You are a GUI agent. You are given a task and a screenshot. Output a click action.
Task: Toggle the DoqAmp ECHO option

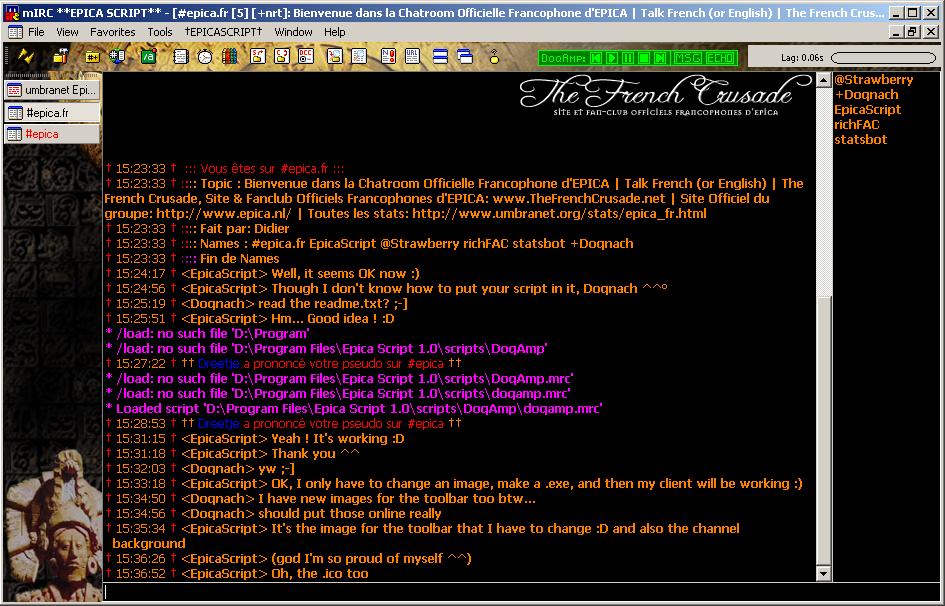click(720, 58)
